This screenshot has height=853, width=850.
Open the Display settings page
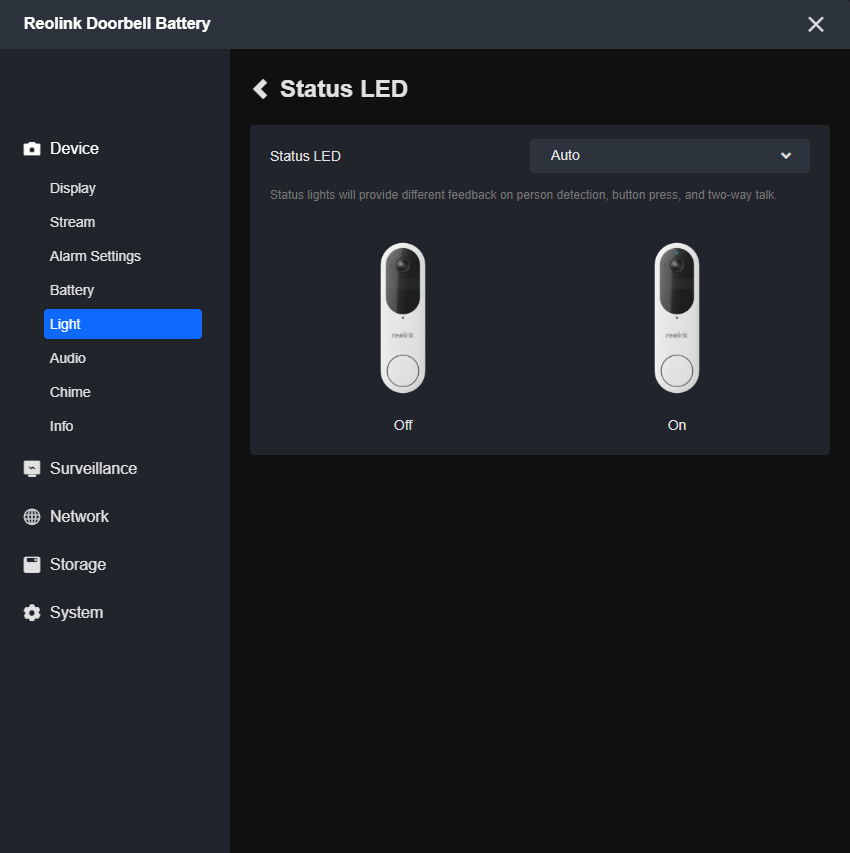coord(72,188)
